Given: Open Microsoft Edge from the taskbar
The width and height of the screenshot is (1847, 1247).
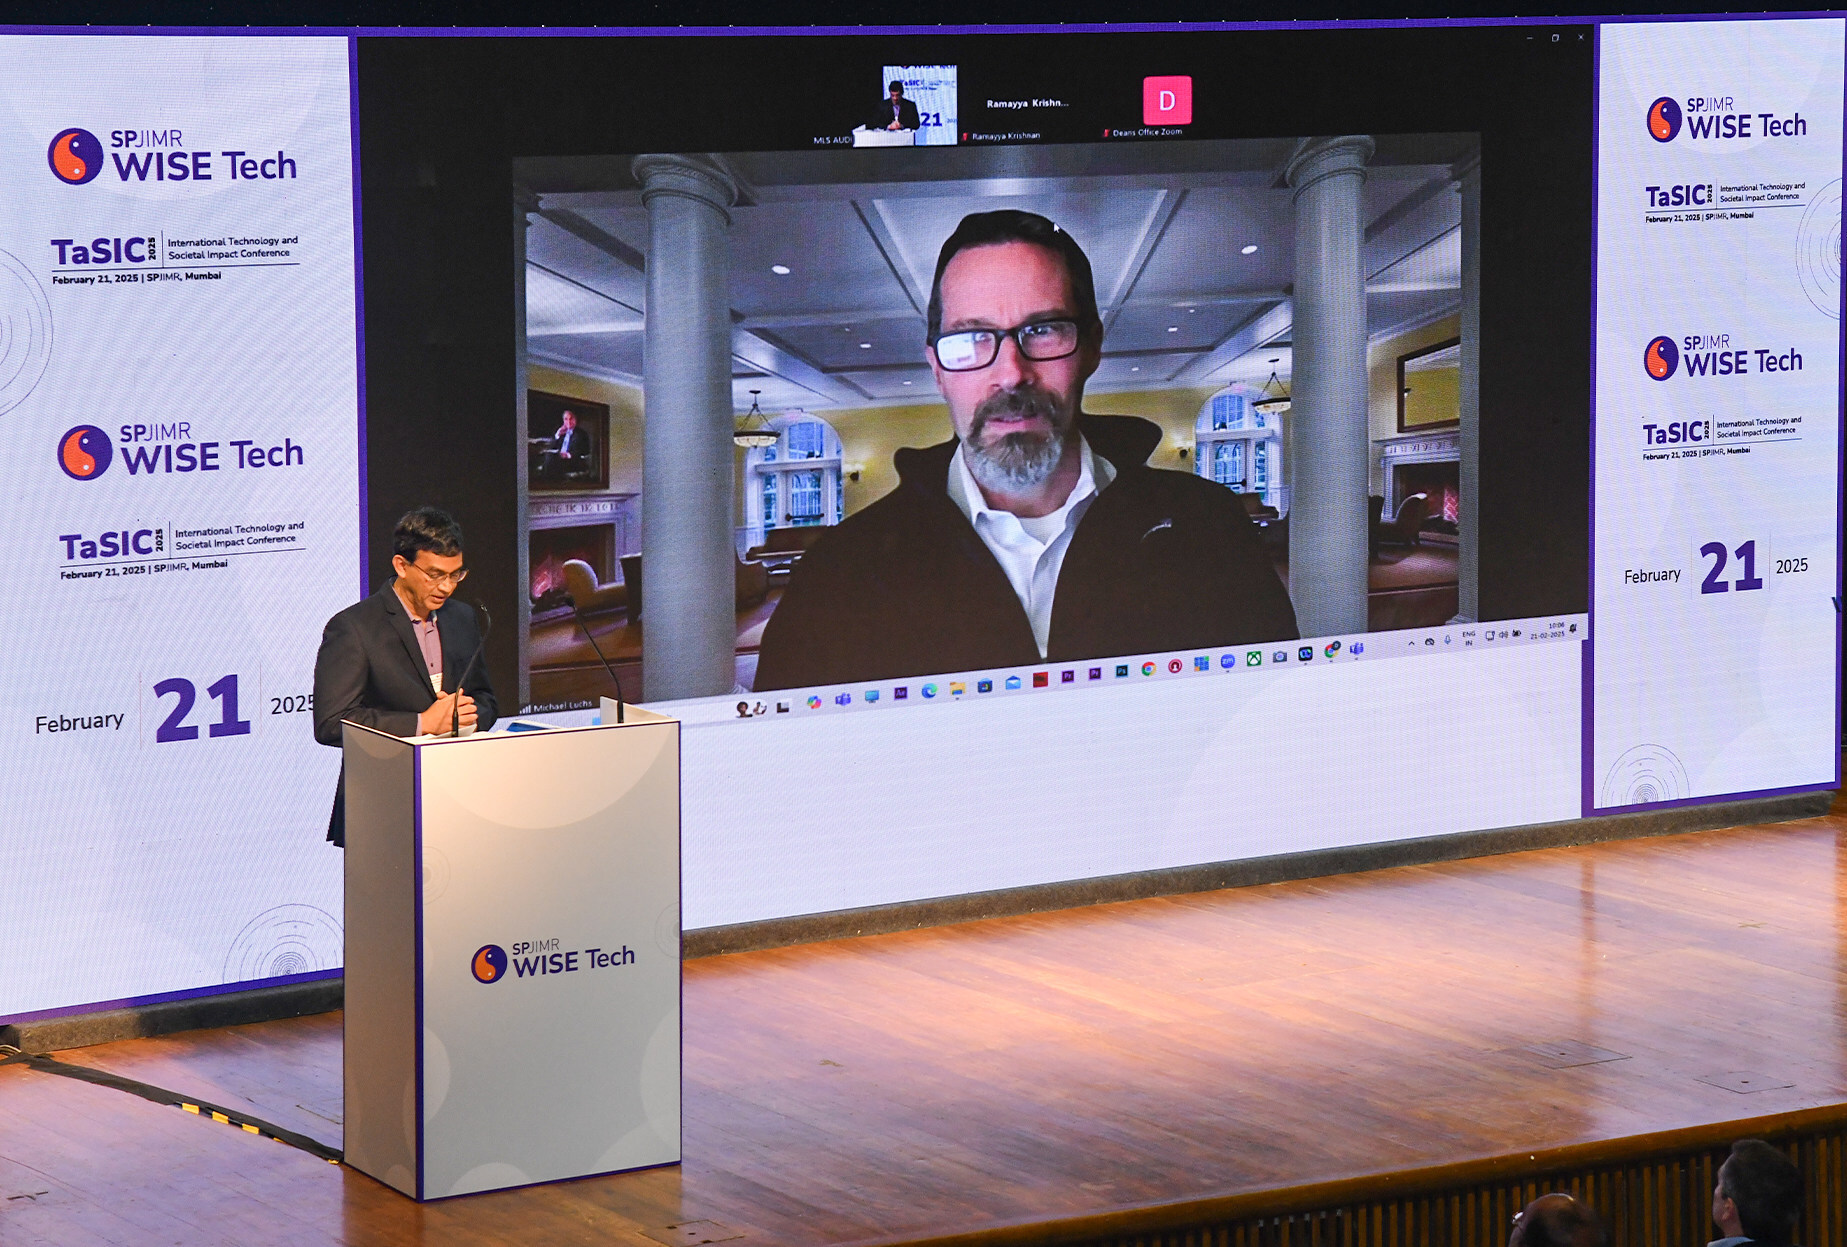Looking at the screenshot, I should pyautogui.click(x=930, y=691).
